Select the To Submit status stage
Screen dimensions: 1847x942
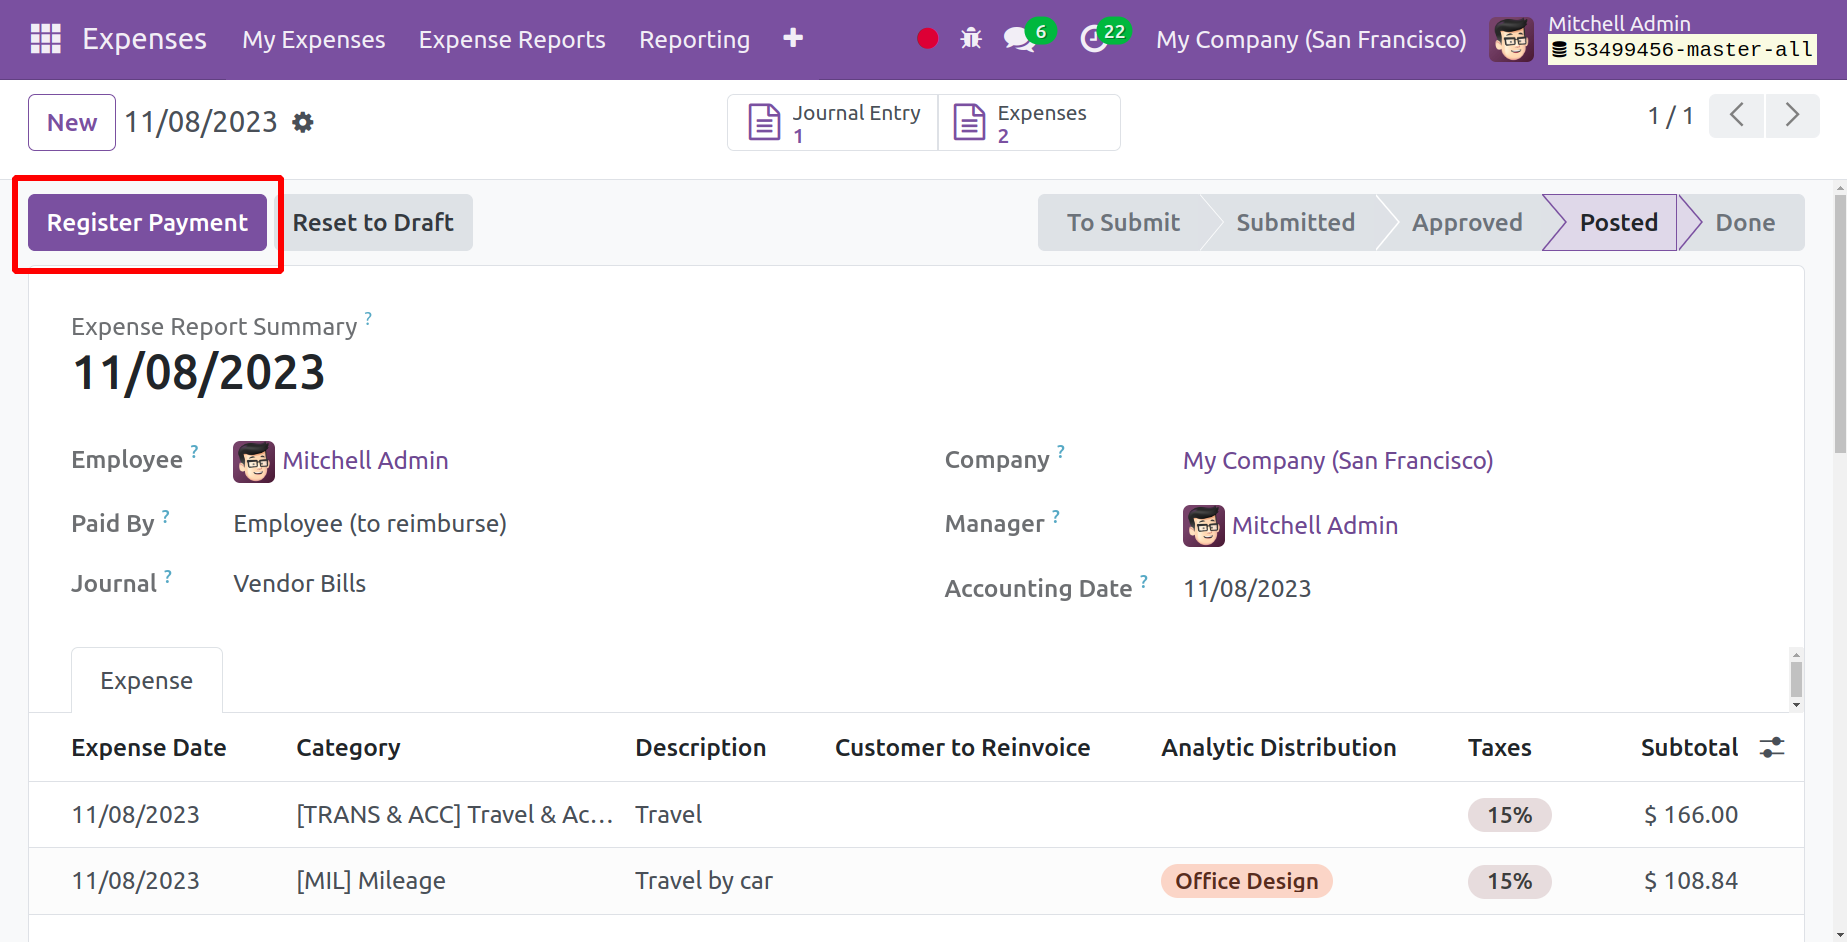(x=1123, y=222)
